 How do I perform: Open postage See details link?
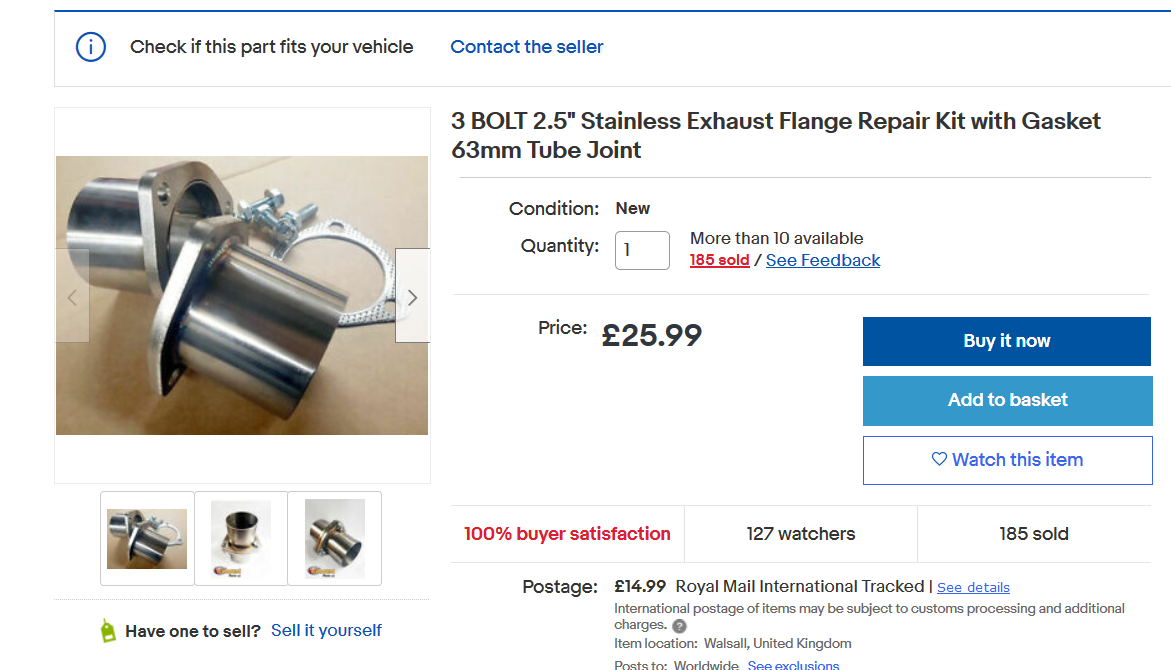[x=973, y=587]
